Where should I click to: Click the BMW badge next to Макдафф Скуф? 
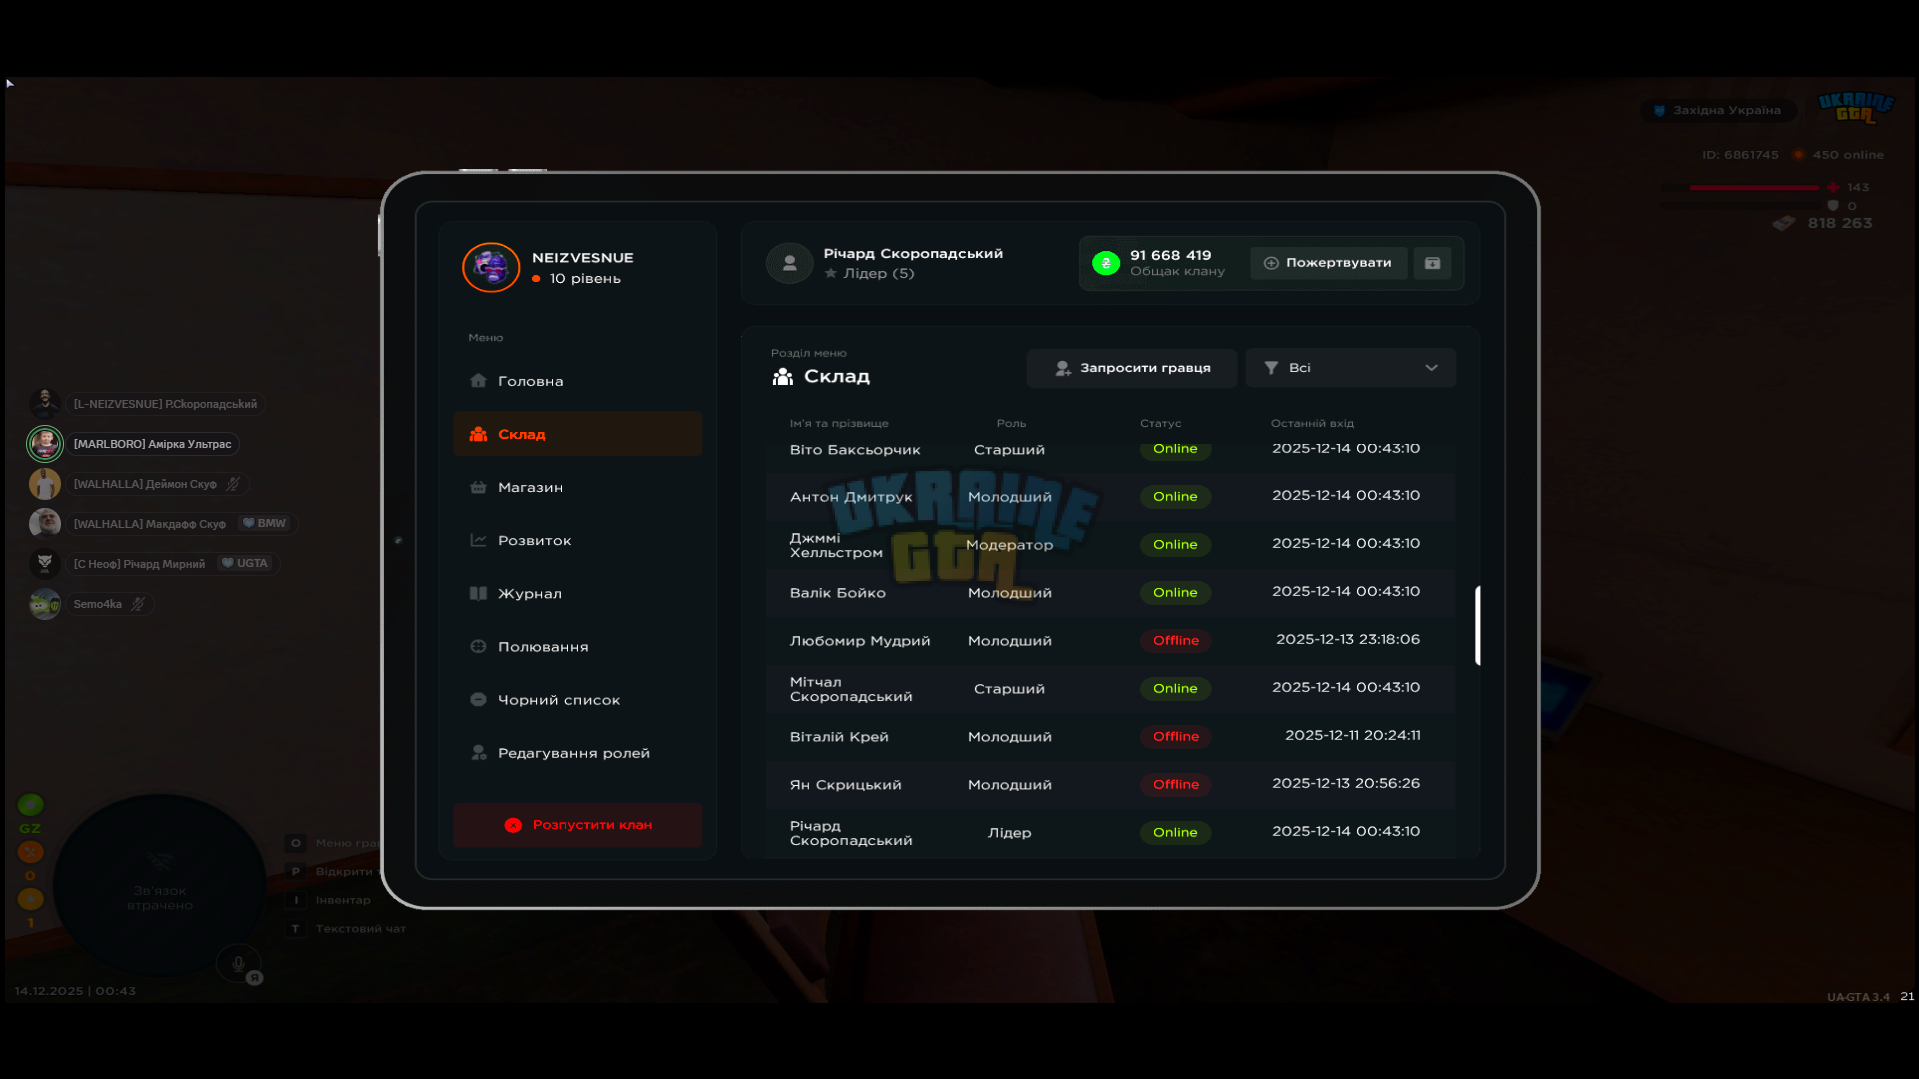265,523
